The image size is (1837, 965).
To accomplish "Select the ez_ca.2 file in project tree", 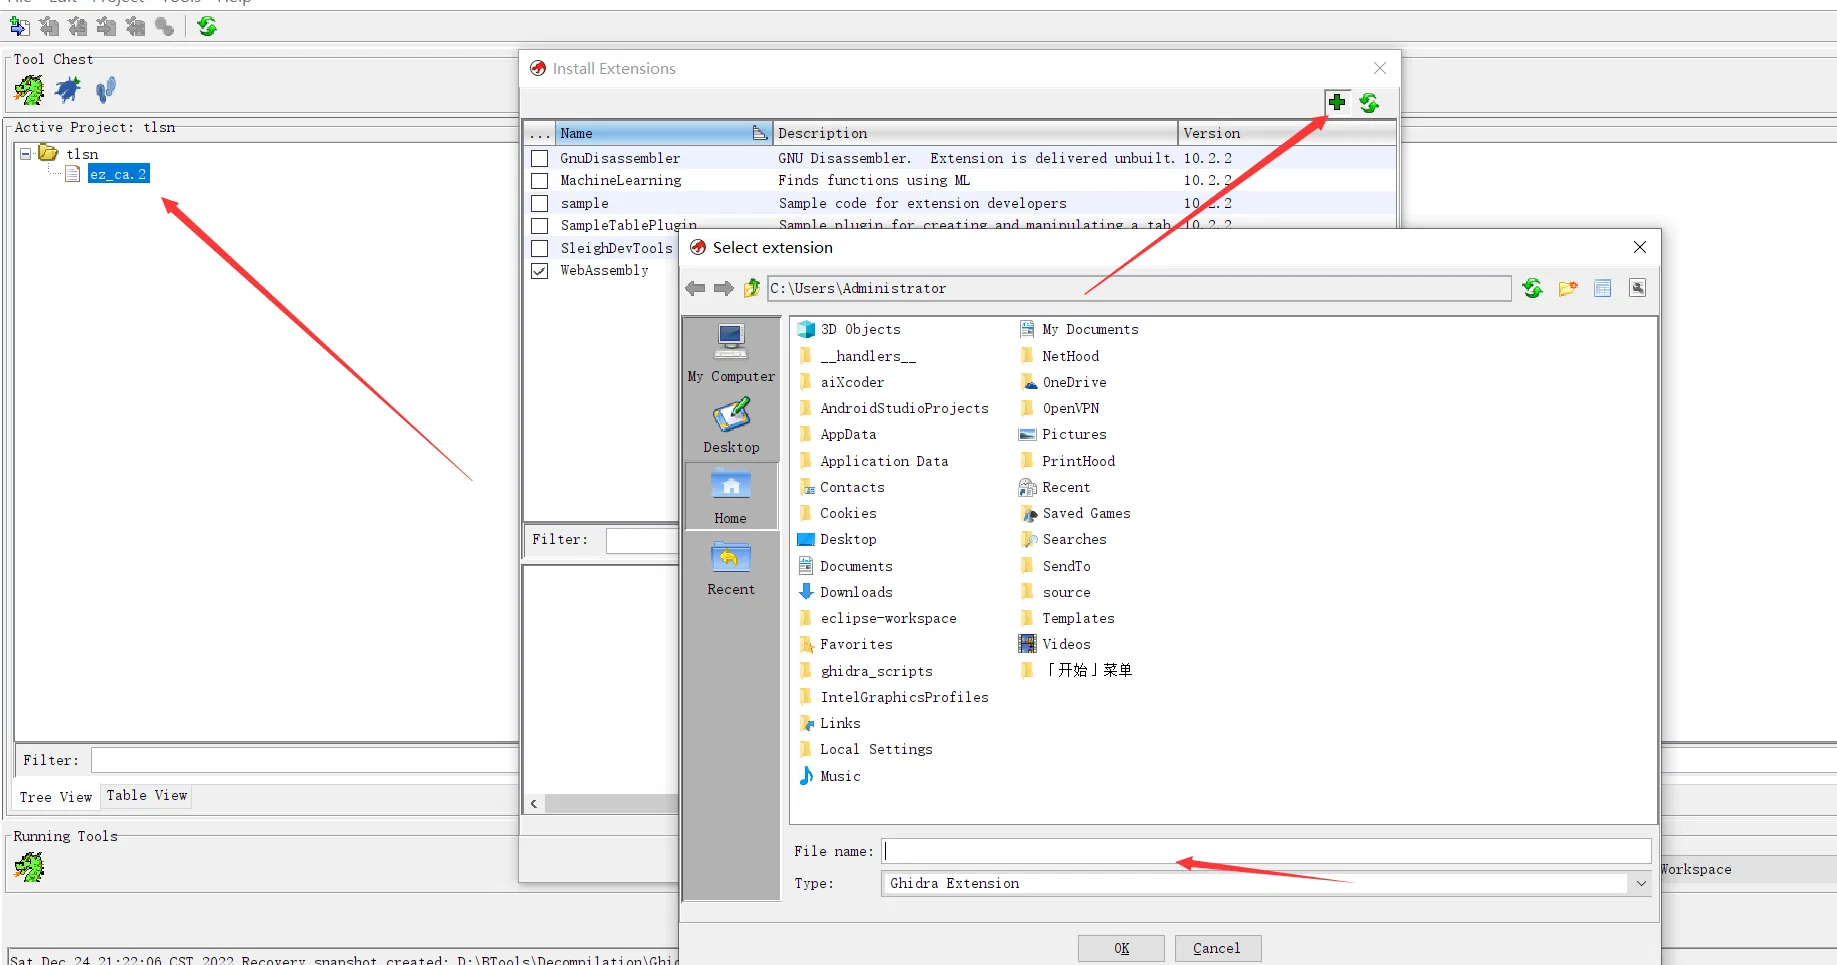I will coord(118,174).
